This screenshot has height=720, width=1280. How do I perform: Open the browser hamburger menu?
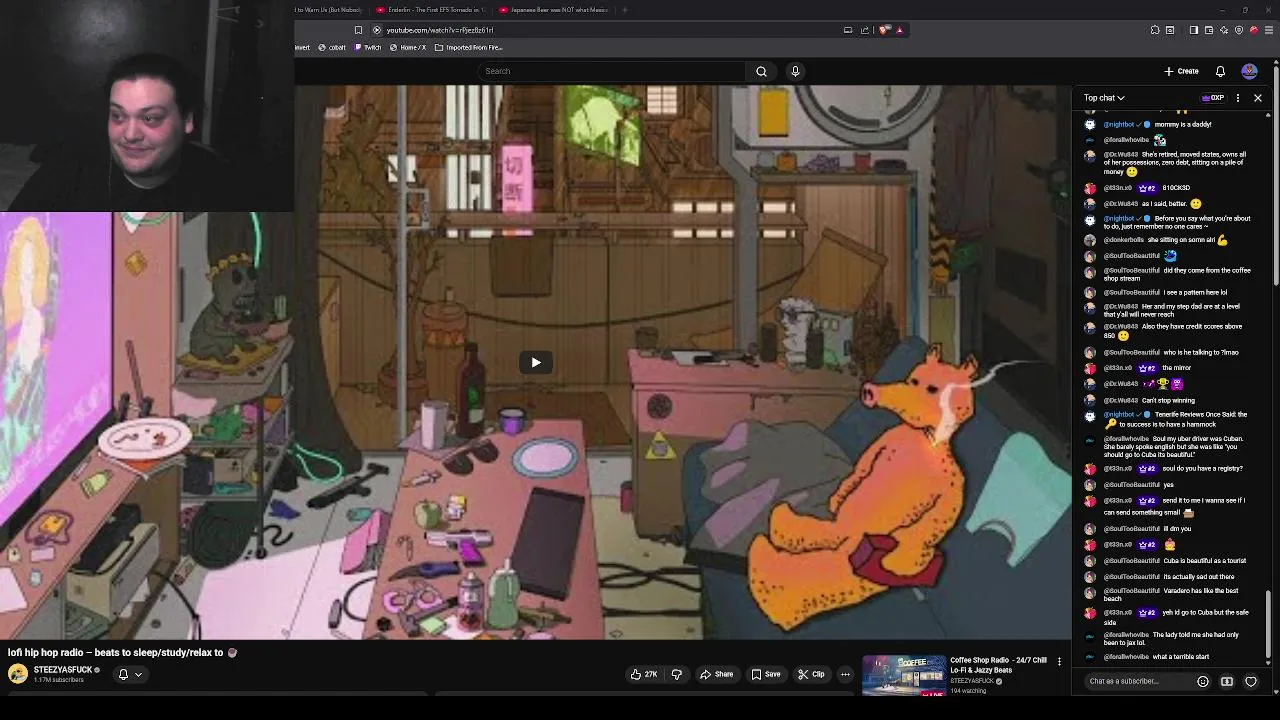tap(1270, 30)
